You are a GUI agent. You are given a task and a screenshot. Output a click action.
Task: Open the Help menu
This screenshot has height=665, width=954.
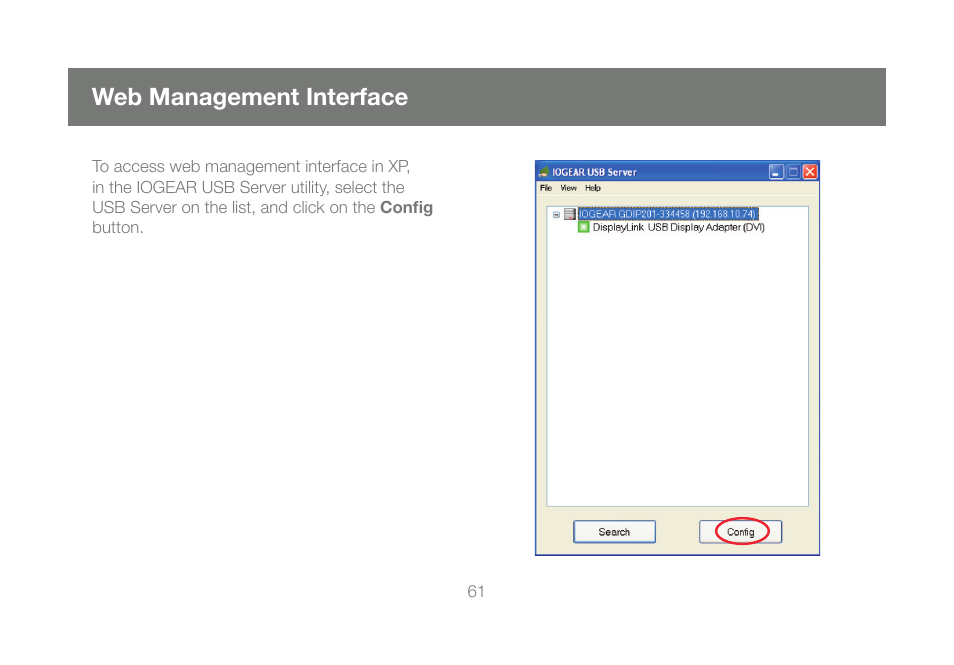pos(593,188)
